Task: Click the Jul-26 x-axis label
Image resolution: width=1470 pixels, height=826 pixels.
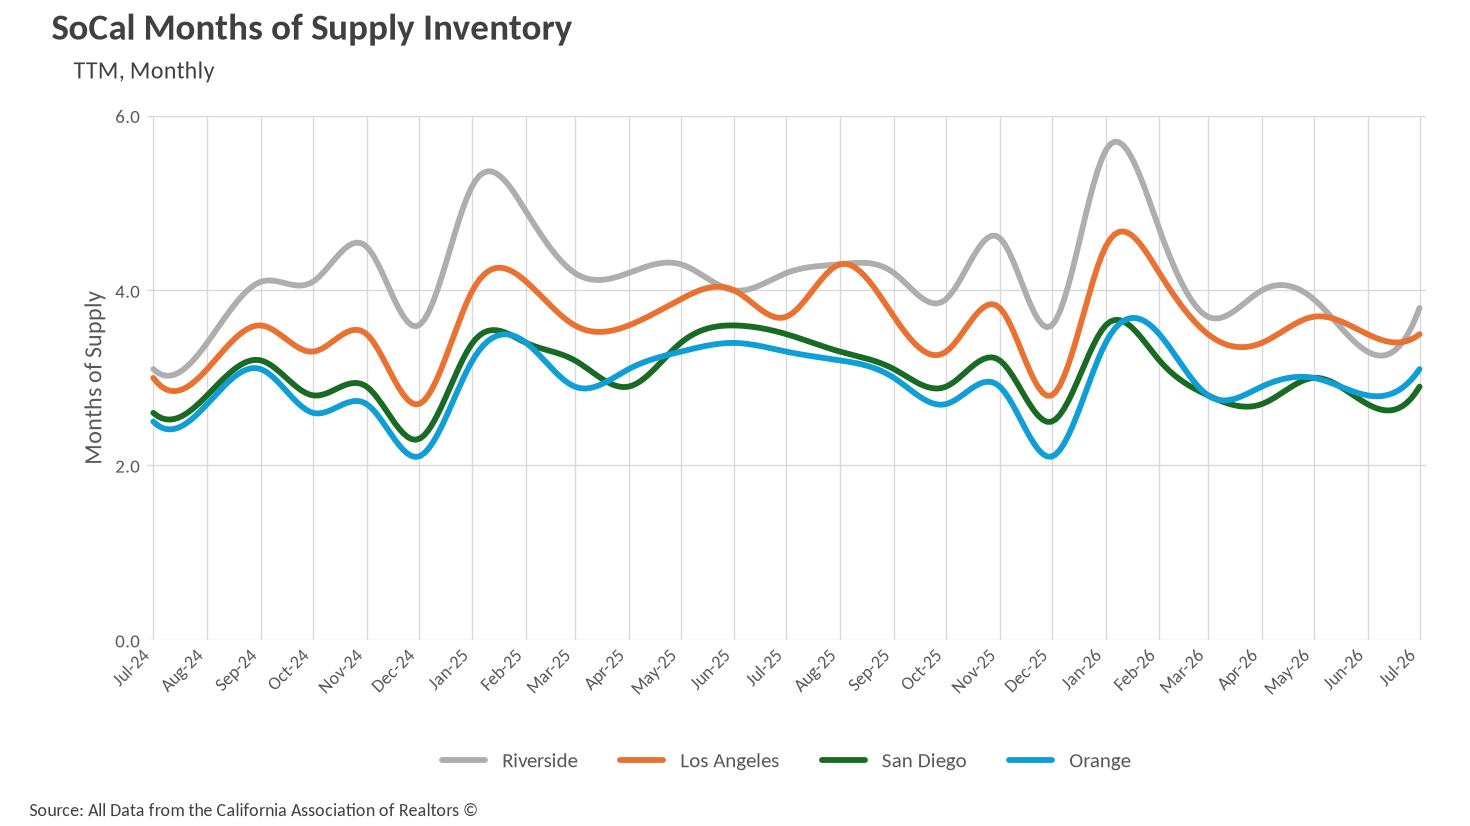Action: (1400, 666)
